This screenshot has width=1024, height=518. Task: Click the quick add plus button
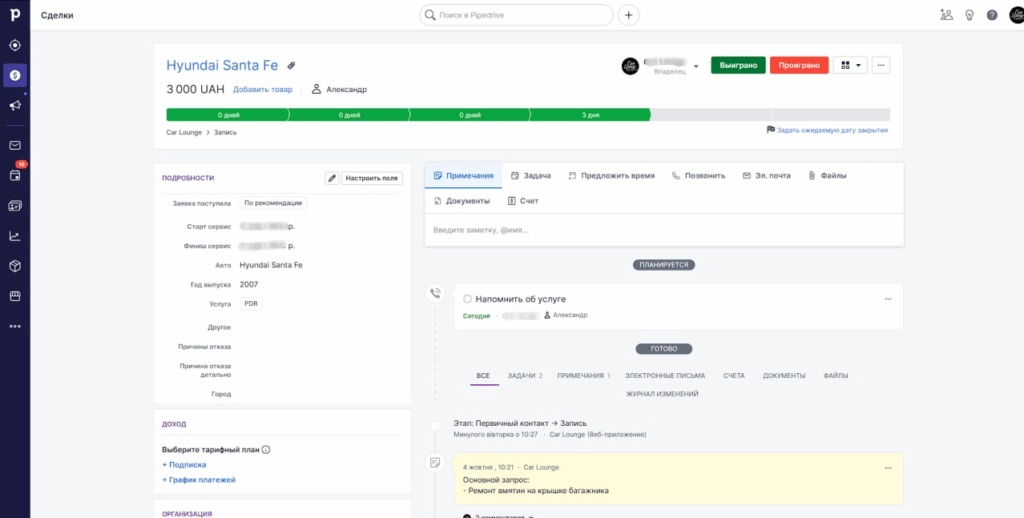click(628, 15)
